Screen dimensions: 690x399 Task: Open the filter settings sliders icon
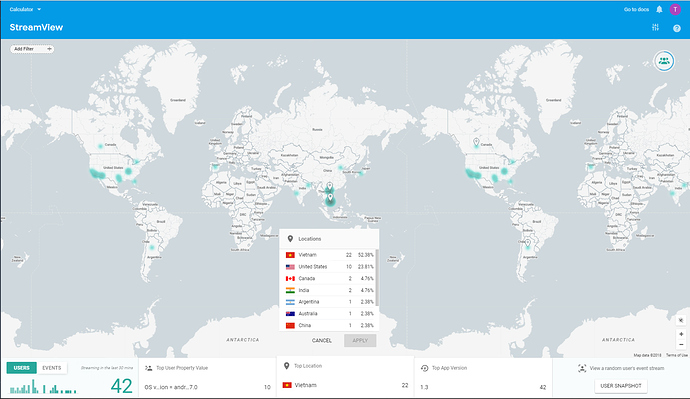655,27
